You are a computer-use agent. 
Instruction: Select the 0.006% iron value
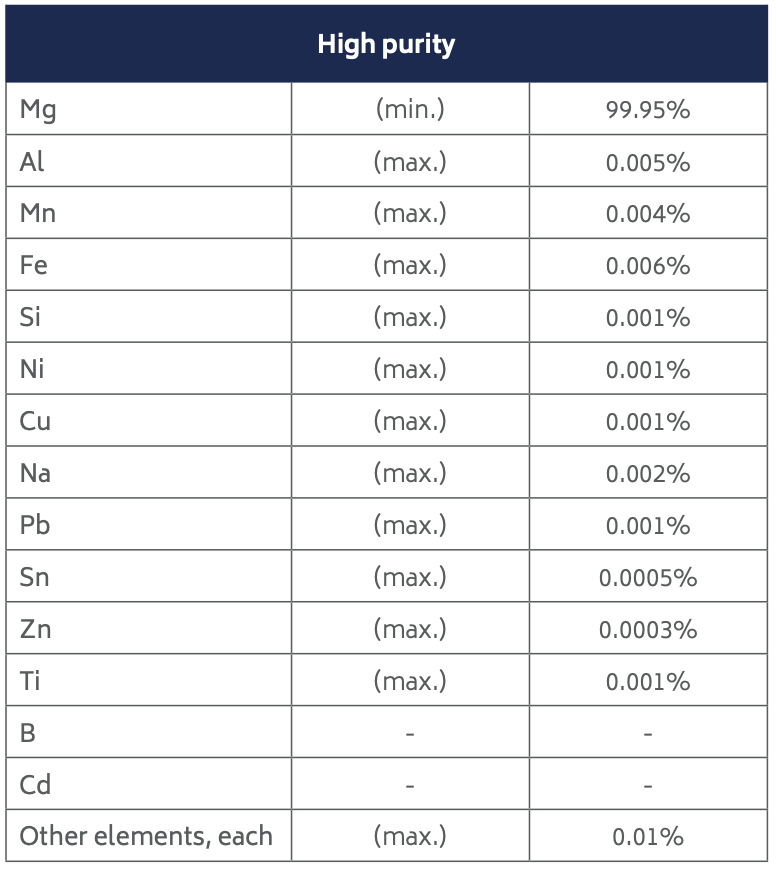point(647,266)
